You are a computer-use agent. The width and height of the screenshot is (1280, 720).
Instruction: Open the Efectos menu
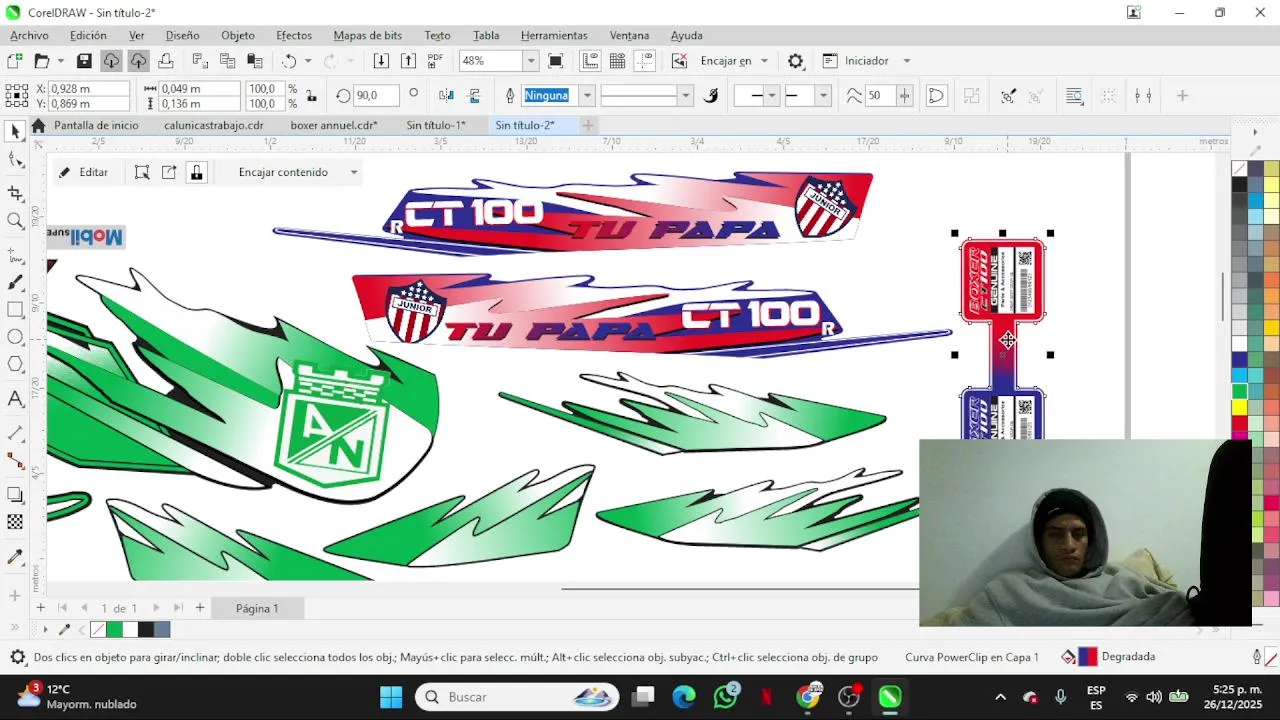coord(294,35)
